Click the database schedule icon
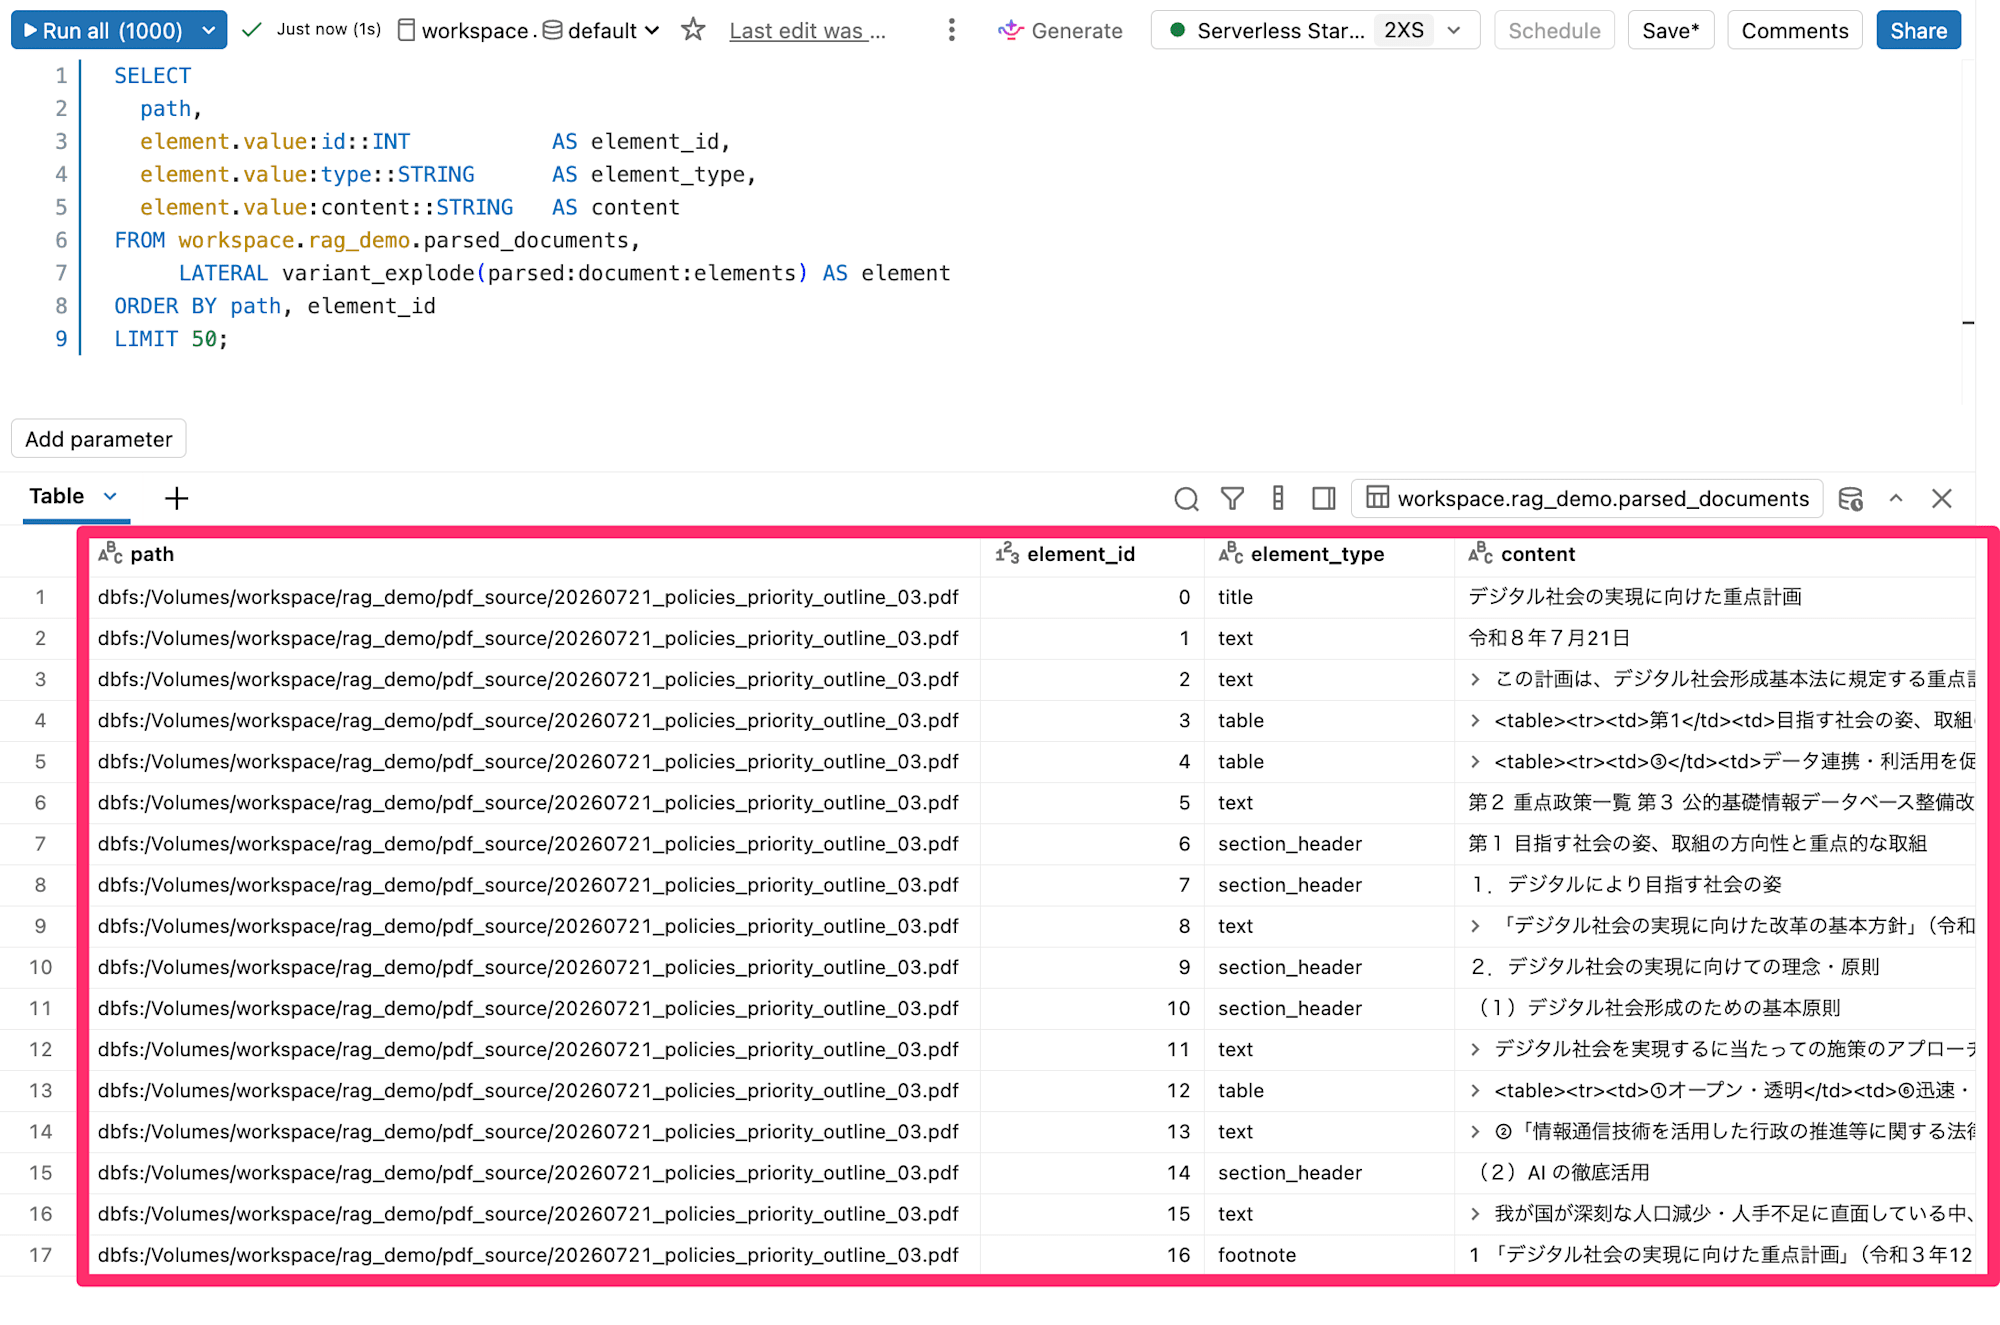2000x1325 pixels. coord(1851,498)
